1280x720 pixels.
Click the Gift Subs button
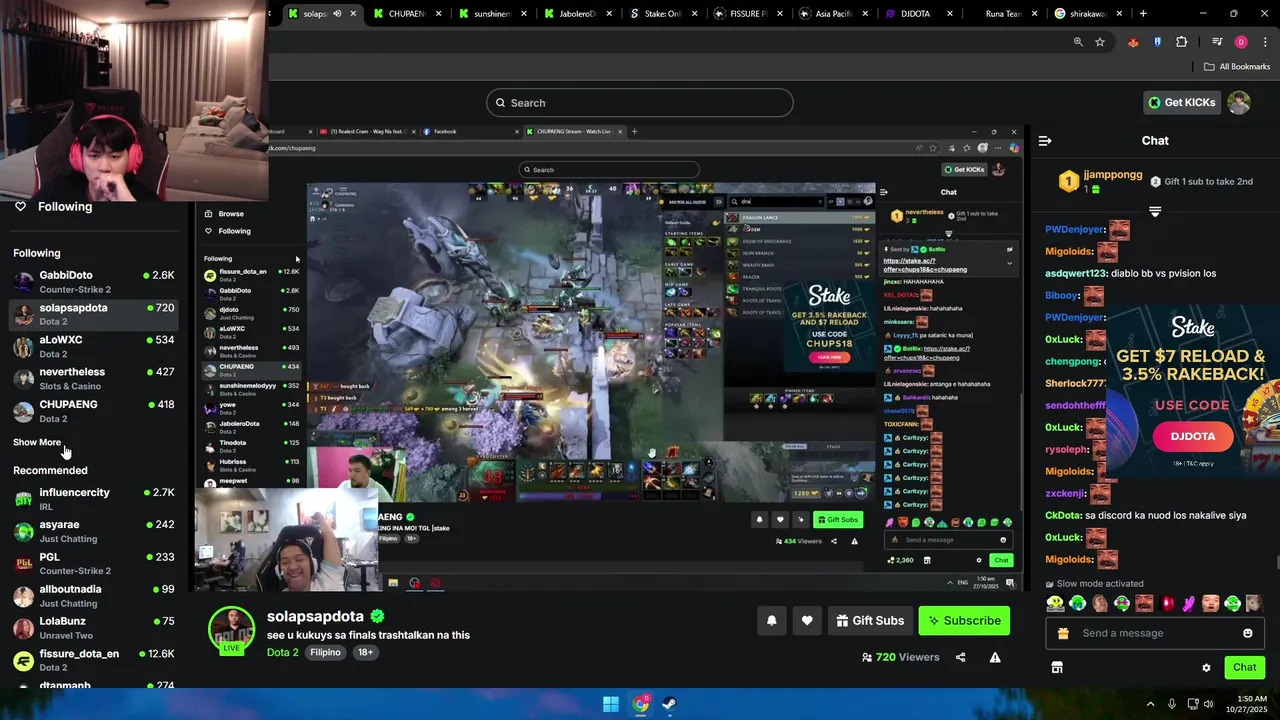(x=870, y=620)
